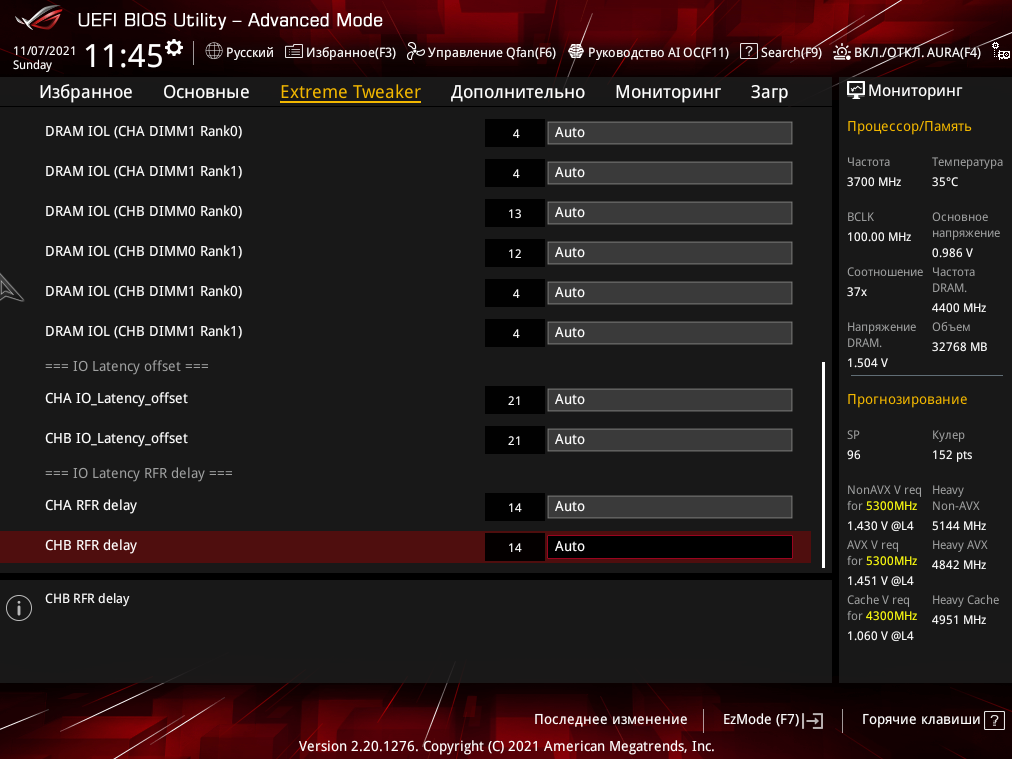Viewport: 1012px width, 759px height.
Task: Edit CHA RFR delay Auto field
Action: pyautogui.click(x=670, y=507)
